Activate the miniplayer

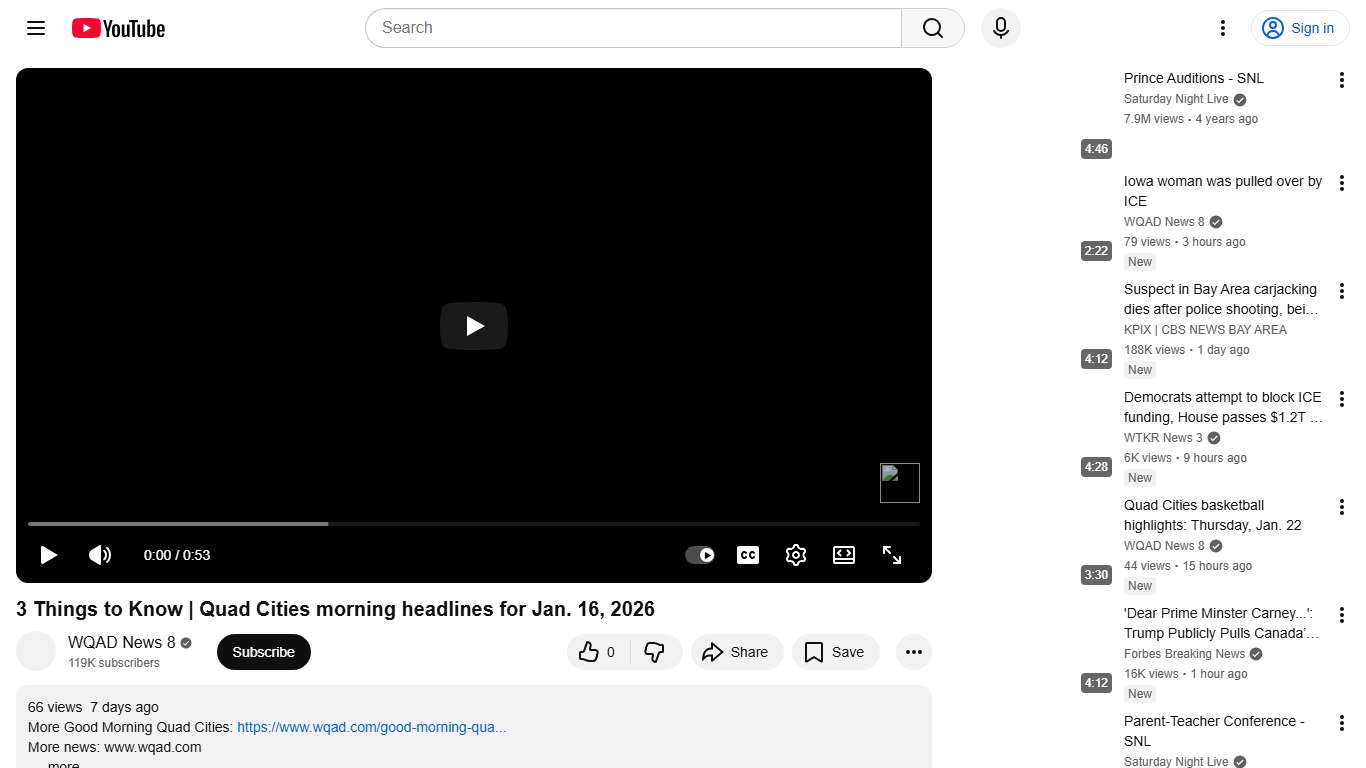[844, 555]
